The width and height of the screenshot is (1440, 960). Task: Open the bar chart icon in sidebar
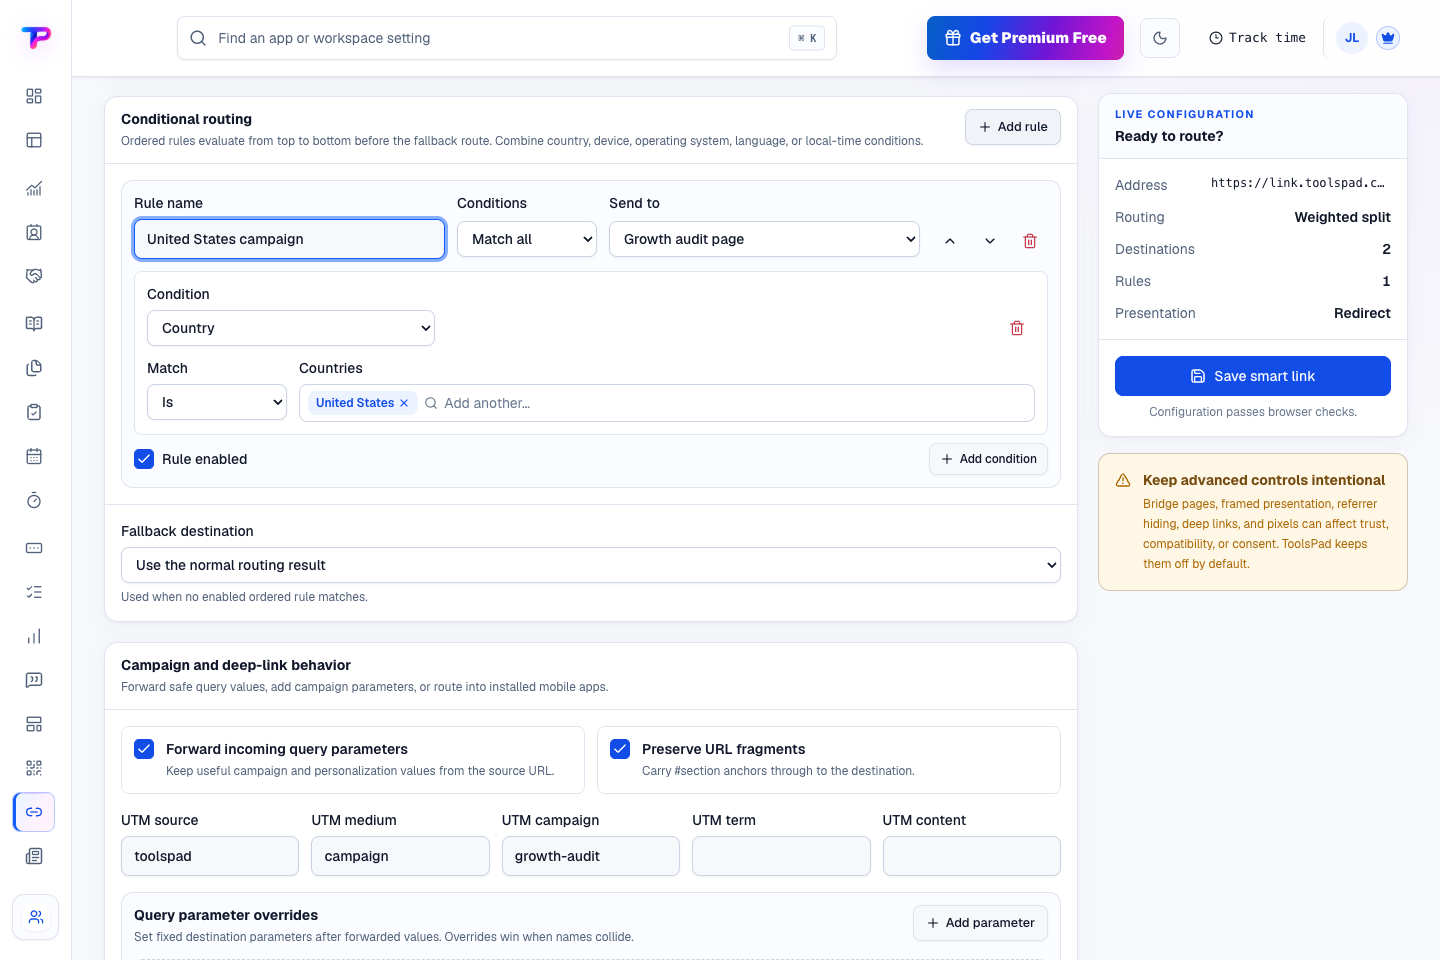point(34,636)
